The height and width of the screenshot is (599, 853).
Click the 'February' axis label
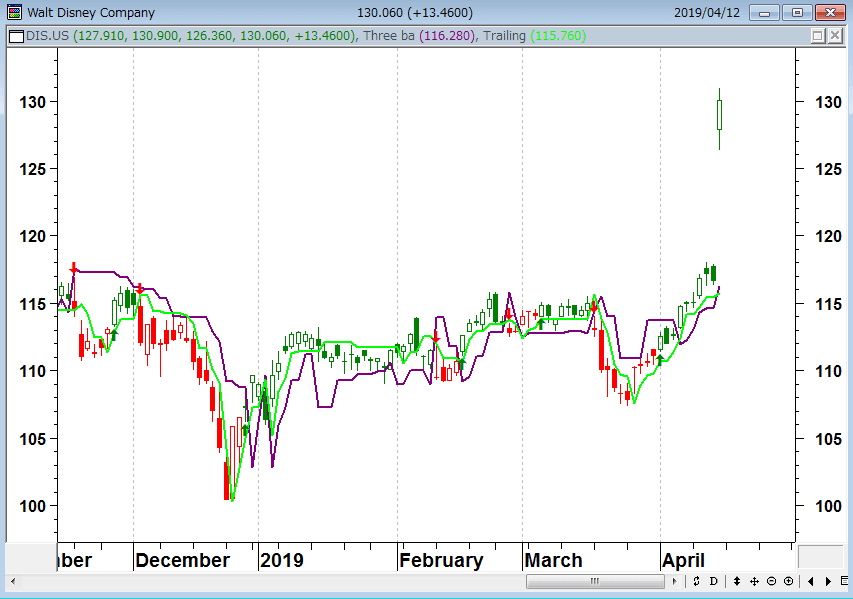[x=441, y=560]
